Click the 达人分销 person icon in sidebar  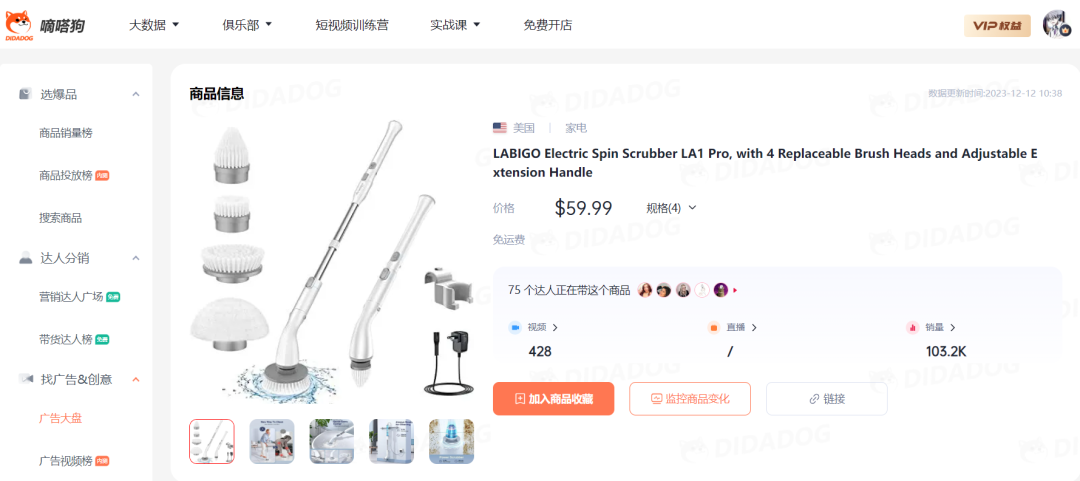(25, 258)
